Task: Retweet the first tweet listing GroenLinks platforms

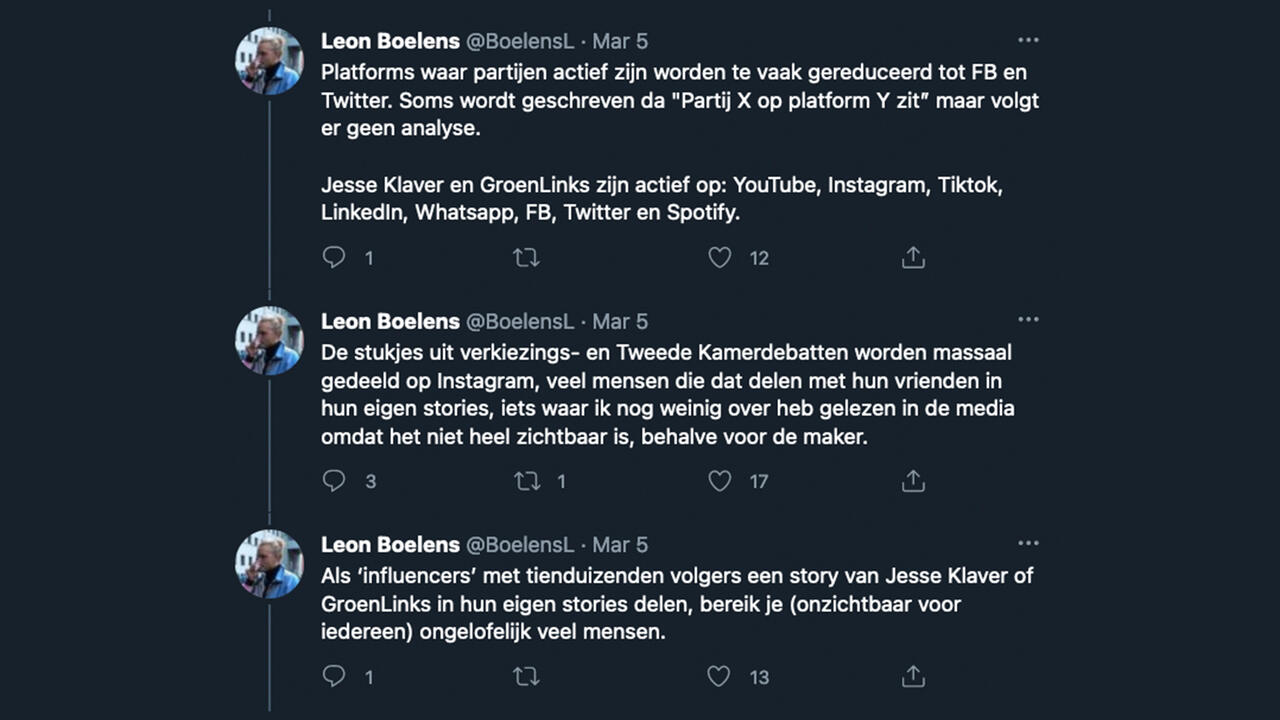Action: [x=526, y=258]
